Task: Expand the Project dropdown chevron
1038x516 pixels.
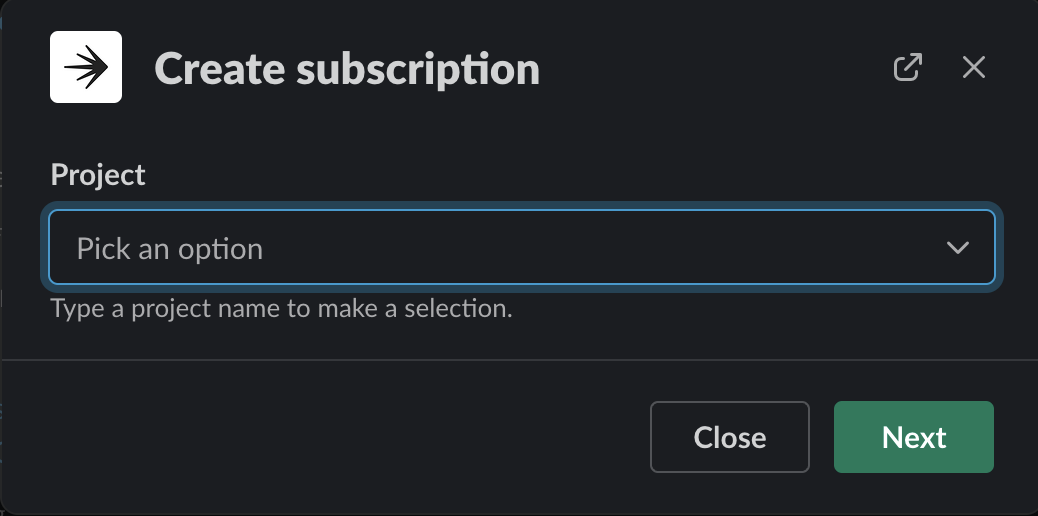Action: (957, 248)
